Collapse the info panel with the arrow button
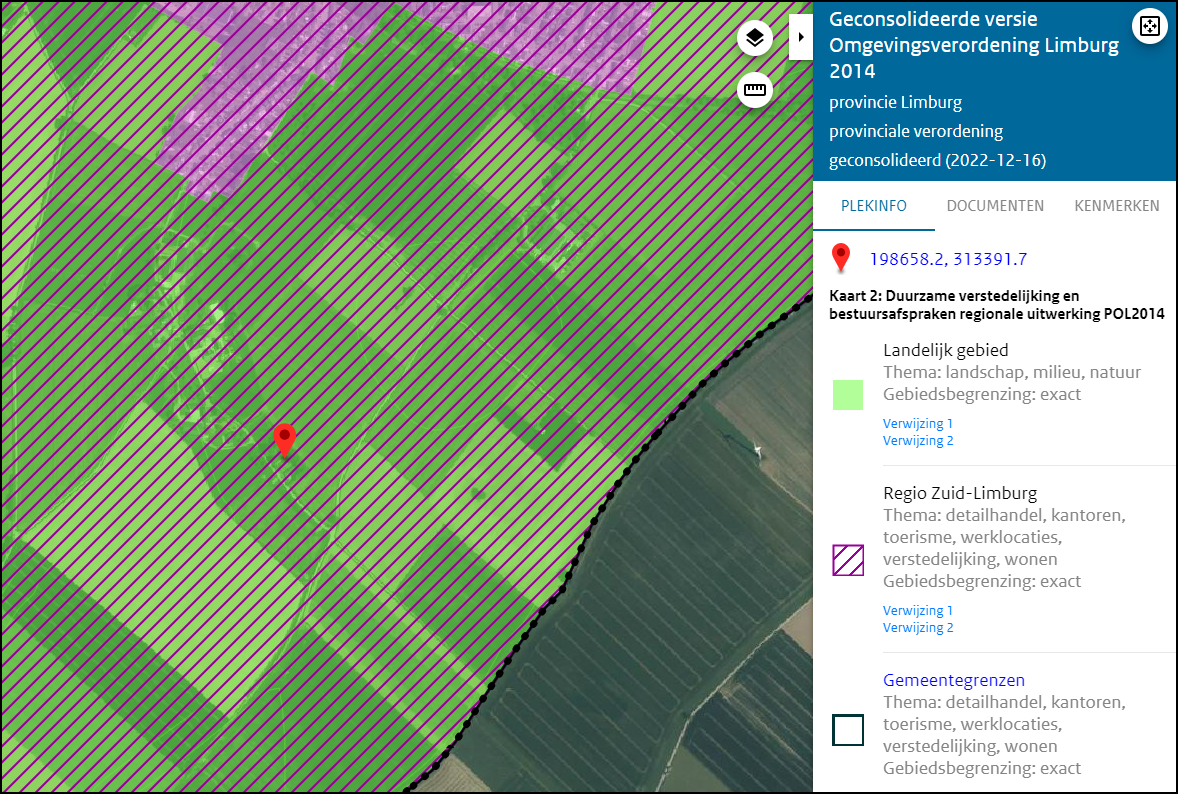The width and height of the screenshot is (1178, 794). click(800, 36)
